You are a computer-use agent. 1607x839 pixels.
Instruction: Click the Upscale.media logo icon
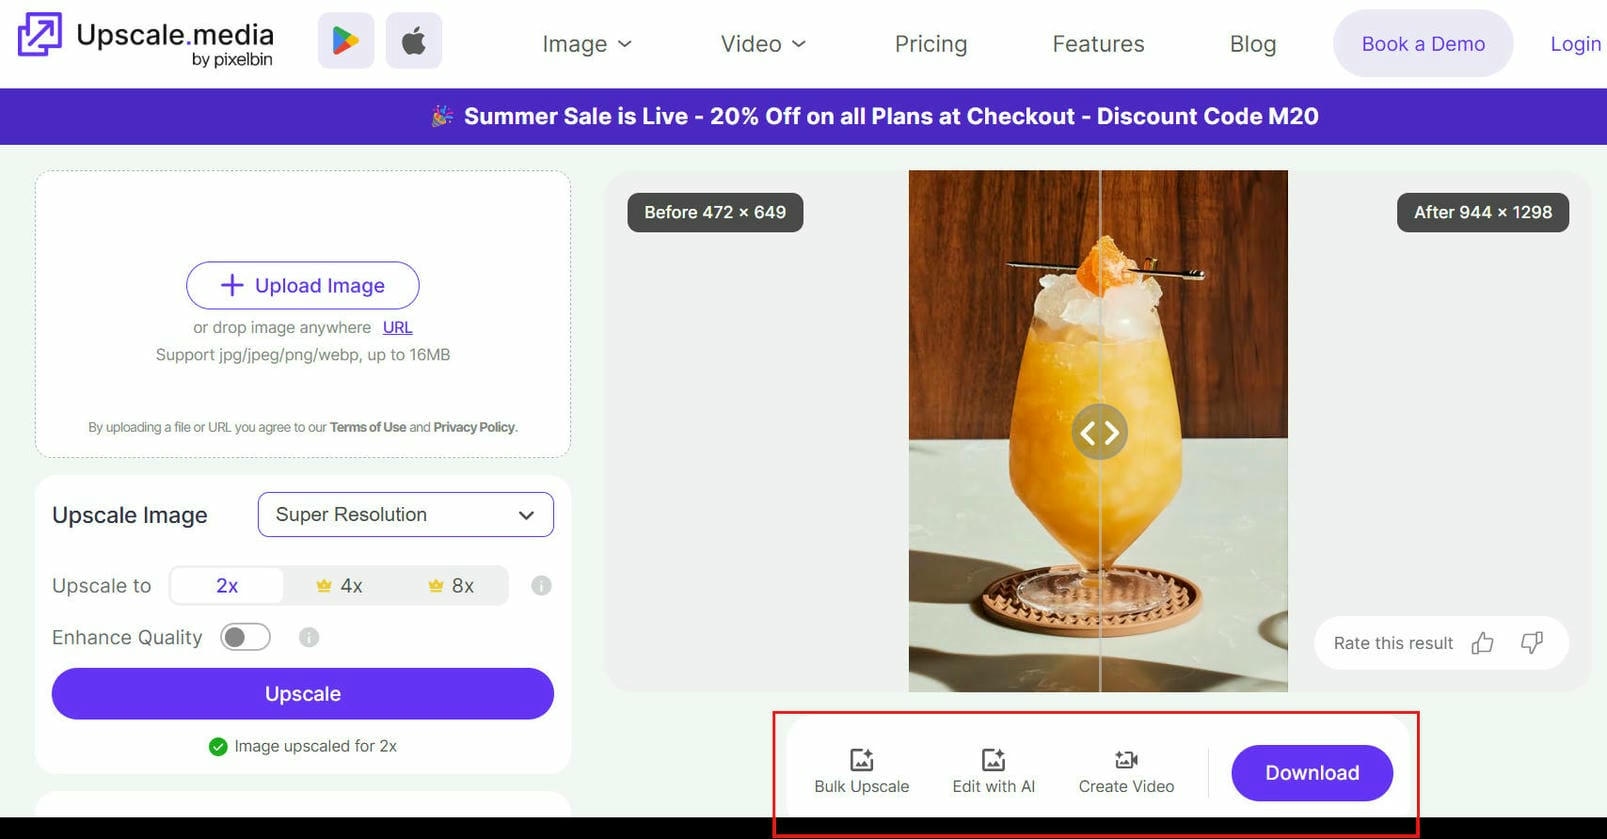(40, 34)
